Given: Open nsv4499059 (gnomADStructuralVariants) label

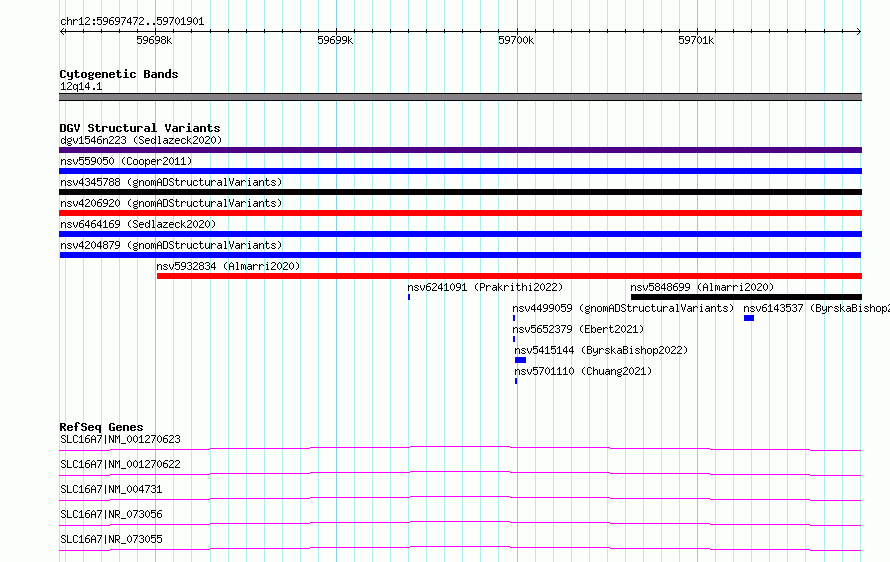Looking at the screenshot, I should [x=623, y=308].
